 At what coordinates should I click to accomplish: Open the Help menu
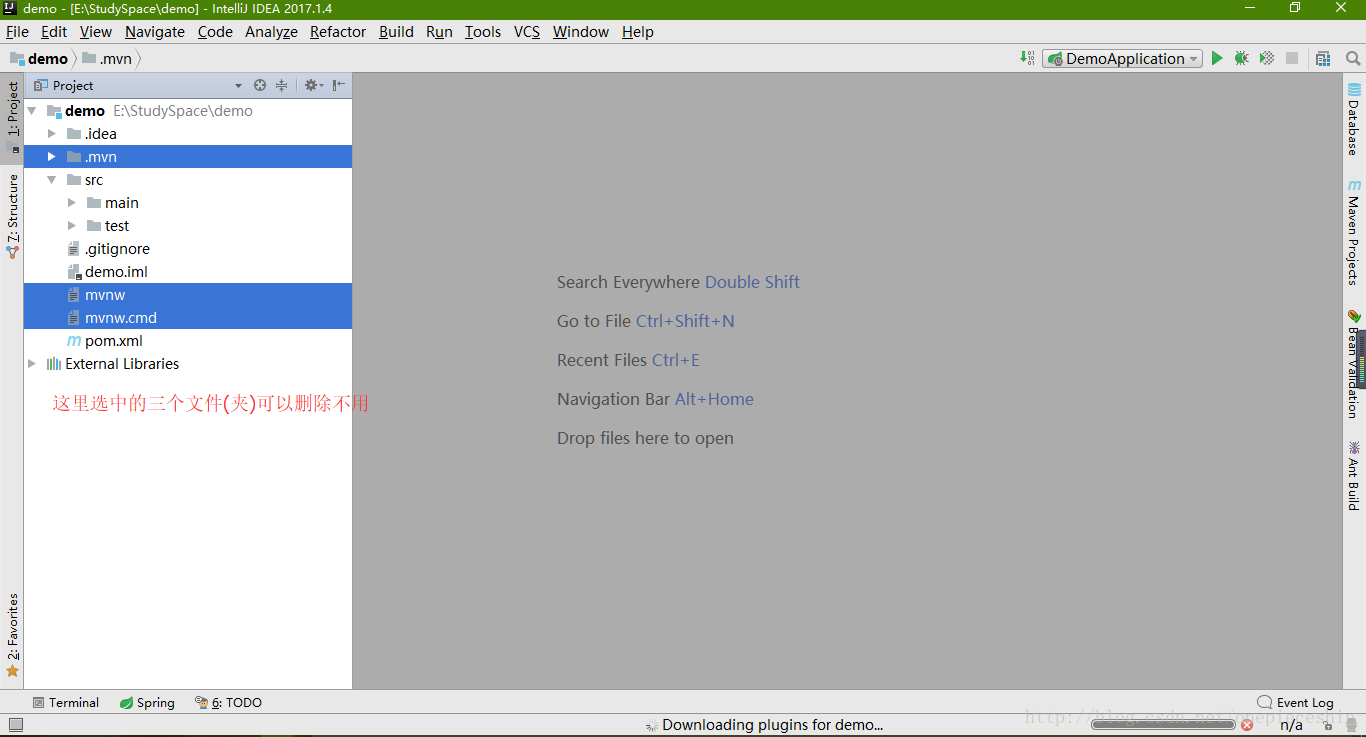638,32
